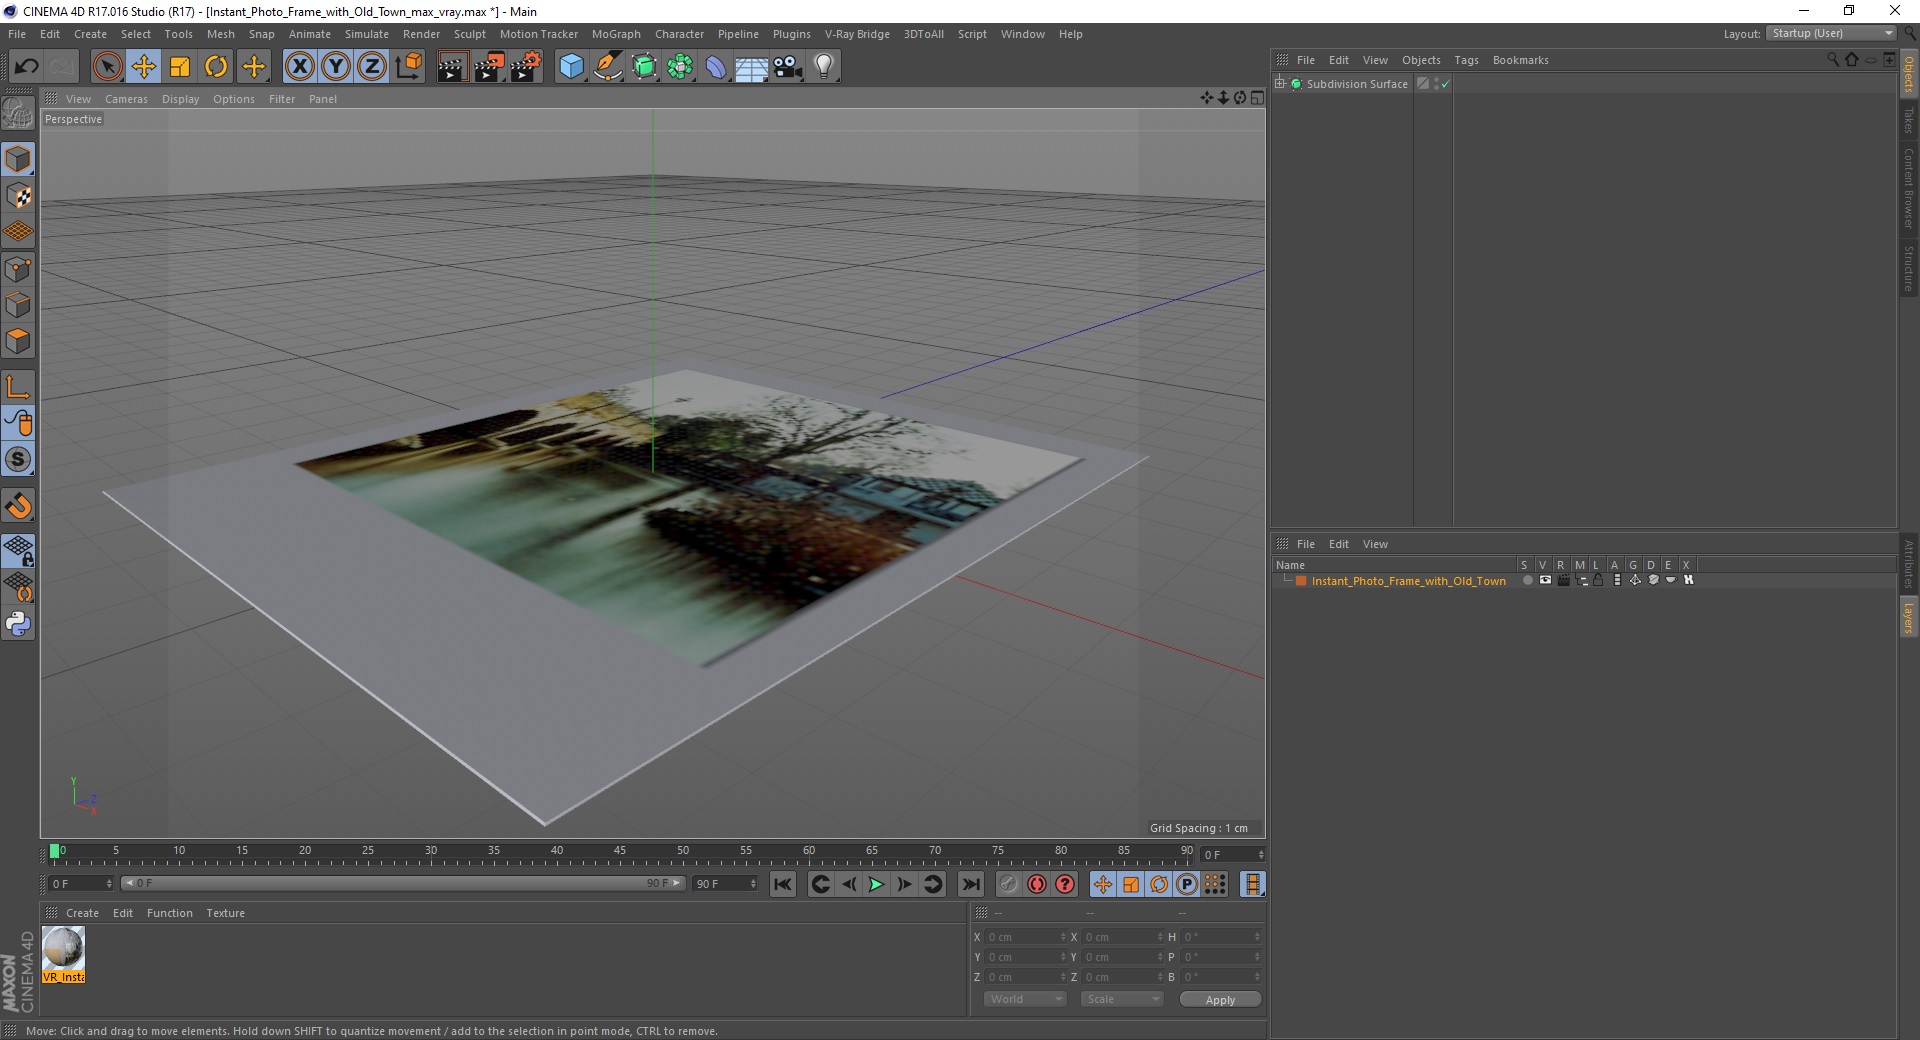Open viewport Cameras menu

tap(126, 99)
